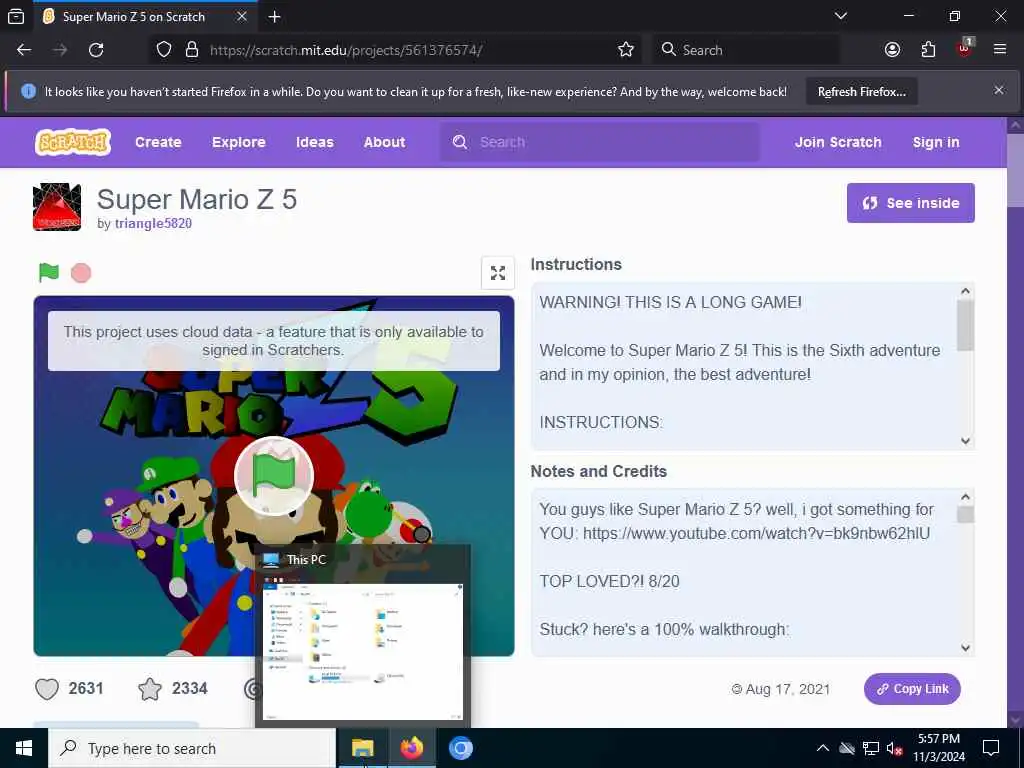Open the blue circular taskbar app icon

click(460, 748)
